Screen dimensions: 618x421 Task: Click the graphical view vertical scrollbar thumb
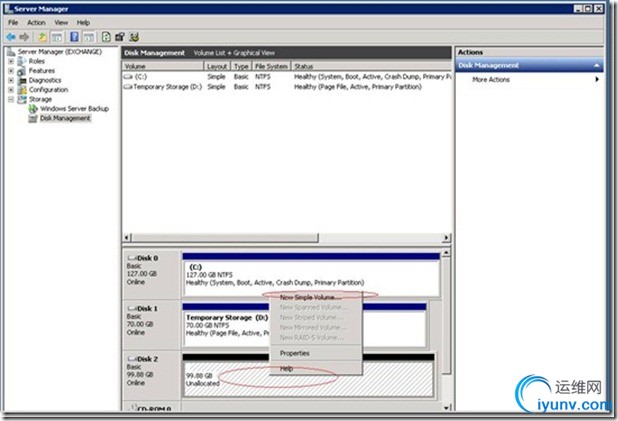click(x=446, y=315)
